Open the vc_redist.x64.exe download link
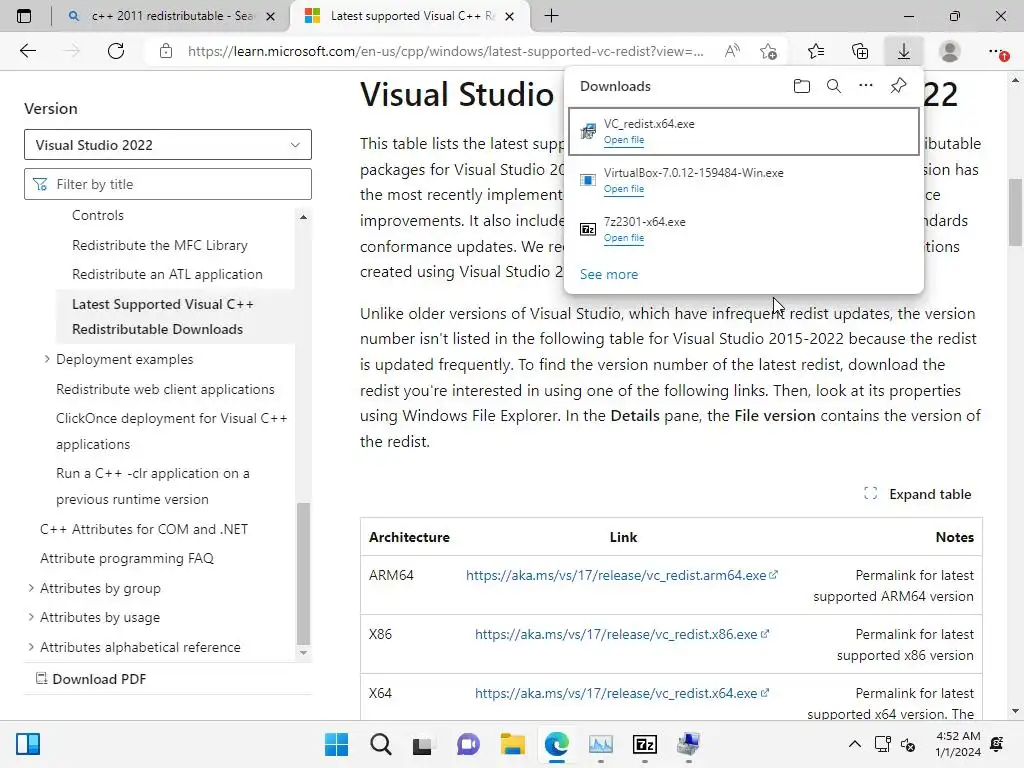This screenshot has height=768, width=1024. 622,693
